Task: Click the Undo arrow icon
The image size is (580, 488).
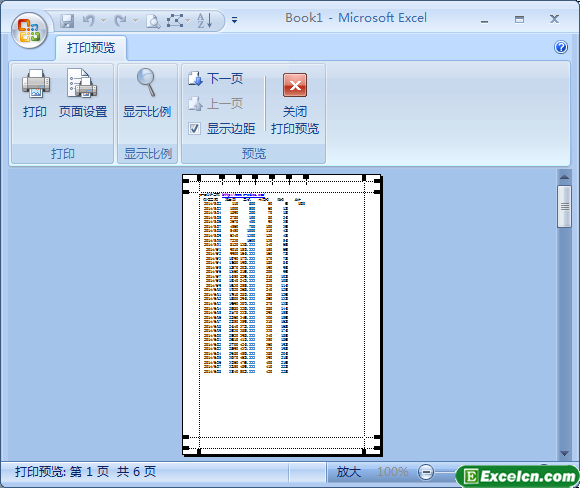Action: tap(88, 21)
